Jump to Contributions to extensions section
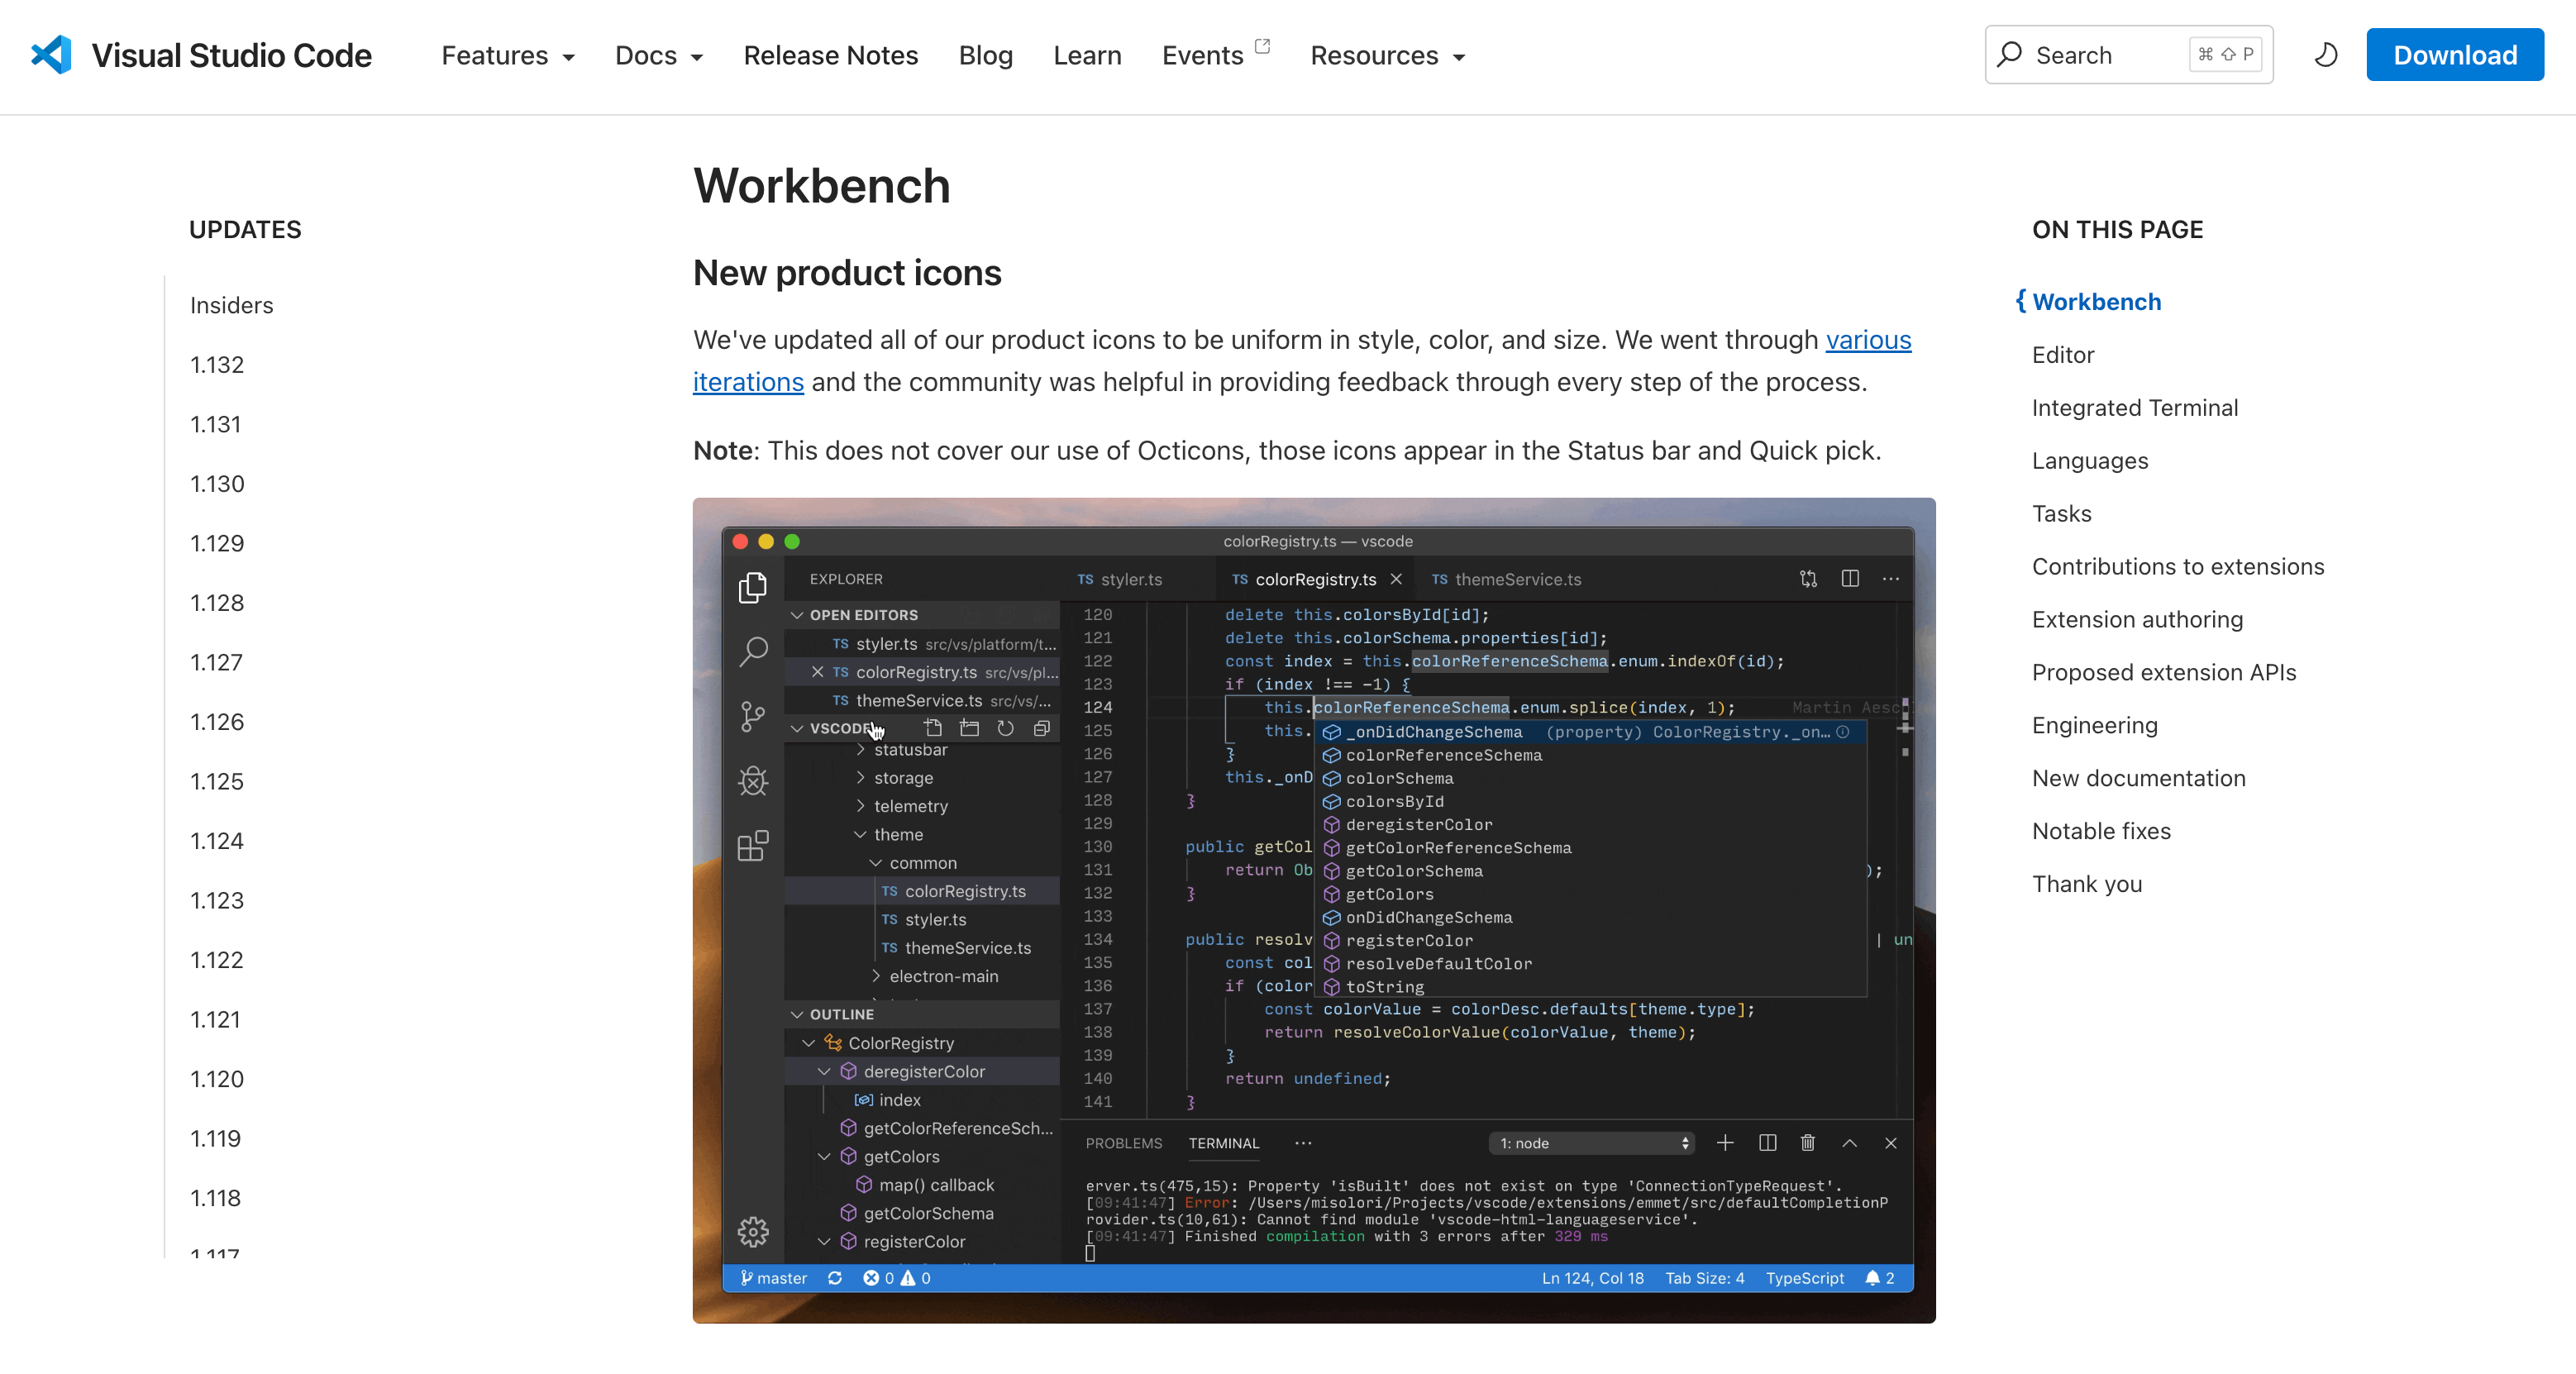Screen dimensions: 2576x1374 point(2177,567)
